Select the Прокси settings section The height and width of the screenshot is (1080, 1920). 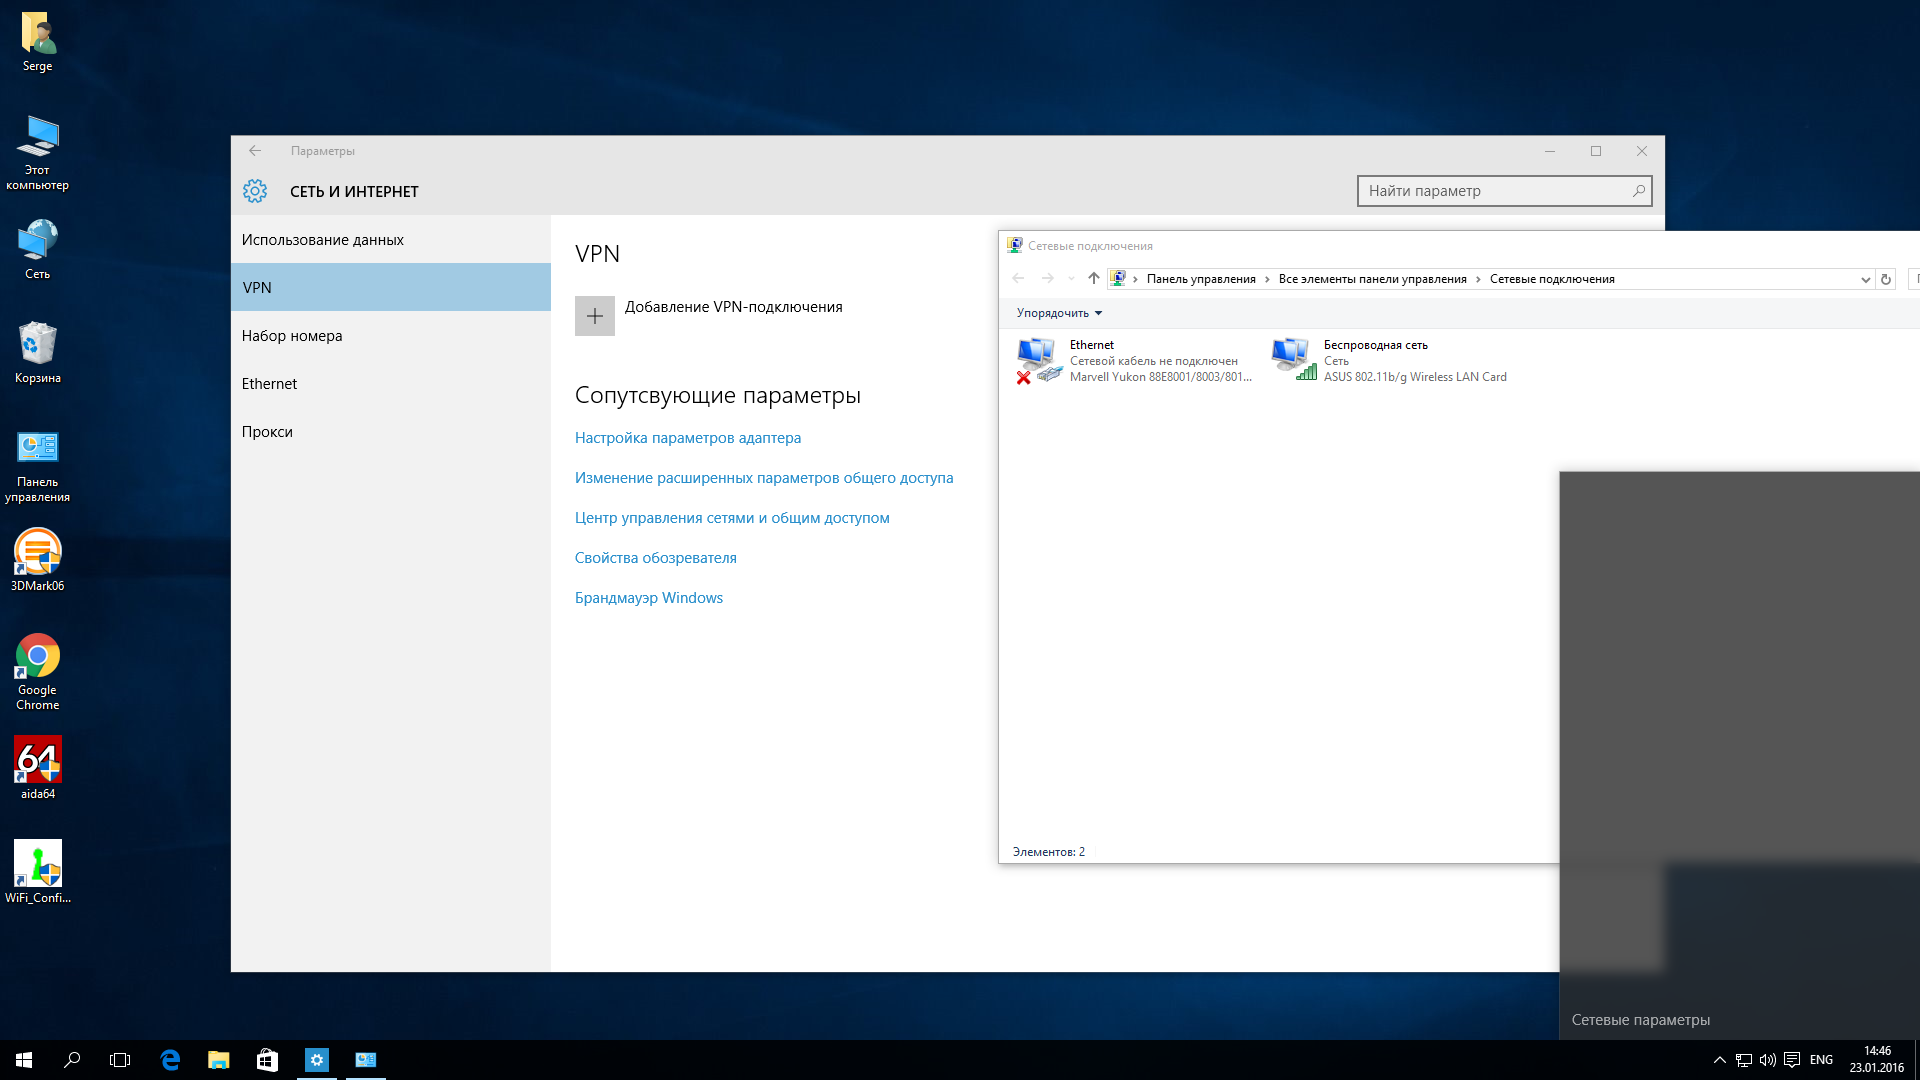point(267,432)
